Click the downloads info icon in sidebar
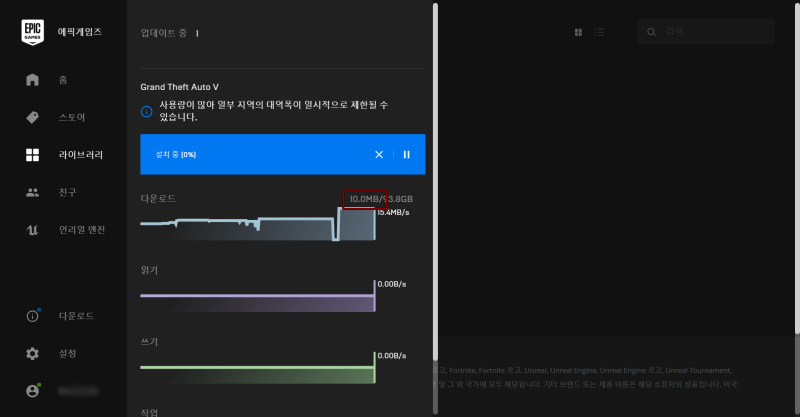The height and width of the screenshot is (417, 800). (x=33, y=316)
